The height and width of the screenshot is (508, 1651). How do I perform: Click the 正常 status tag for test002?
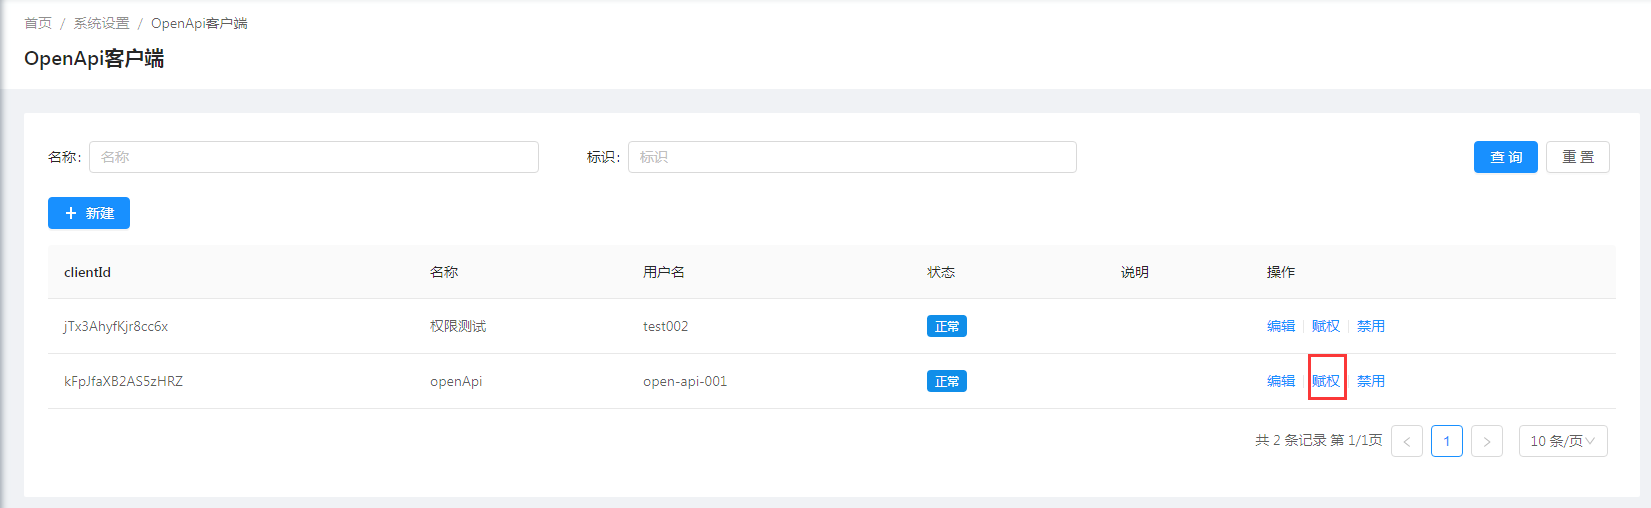(x=946, y=326)
